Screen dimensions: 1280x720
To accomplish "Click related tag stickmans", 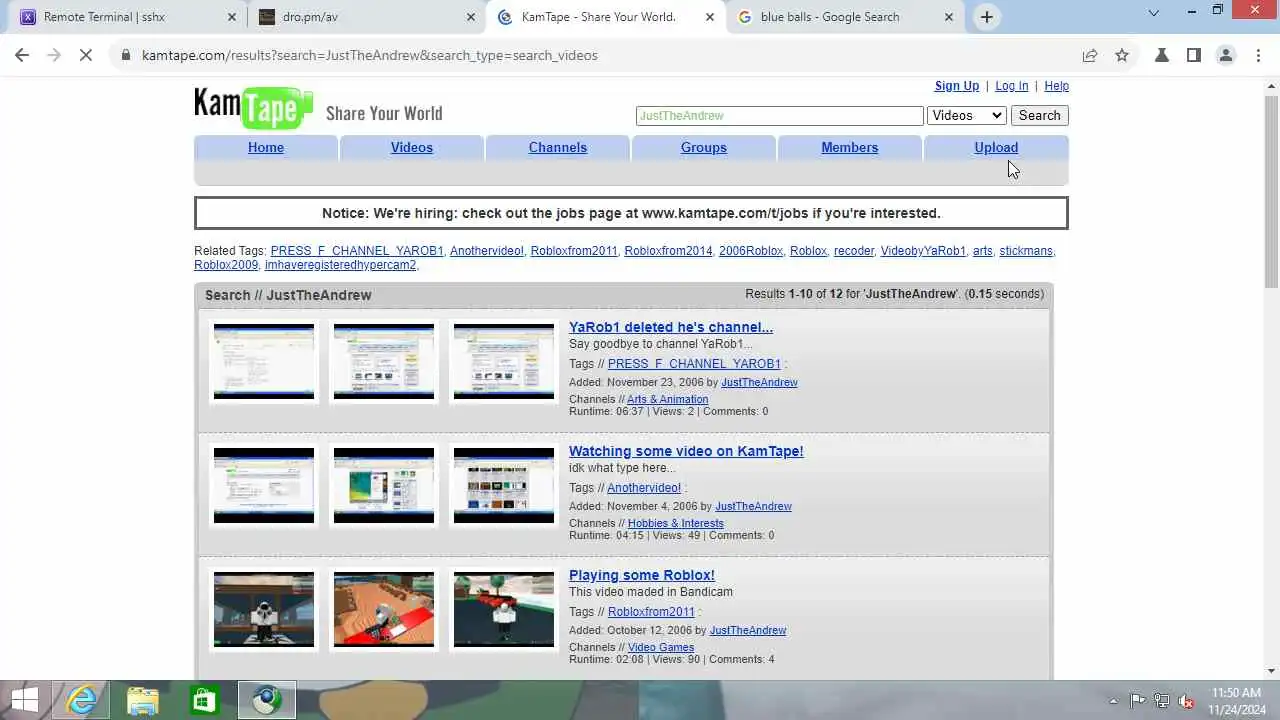I will pos(1026,251).
